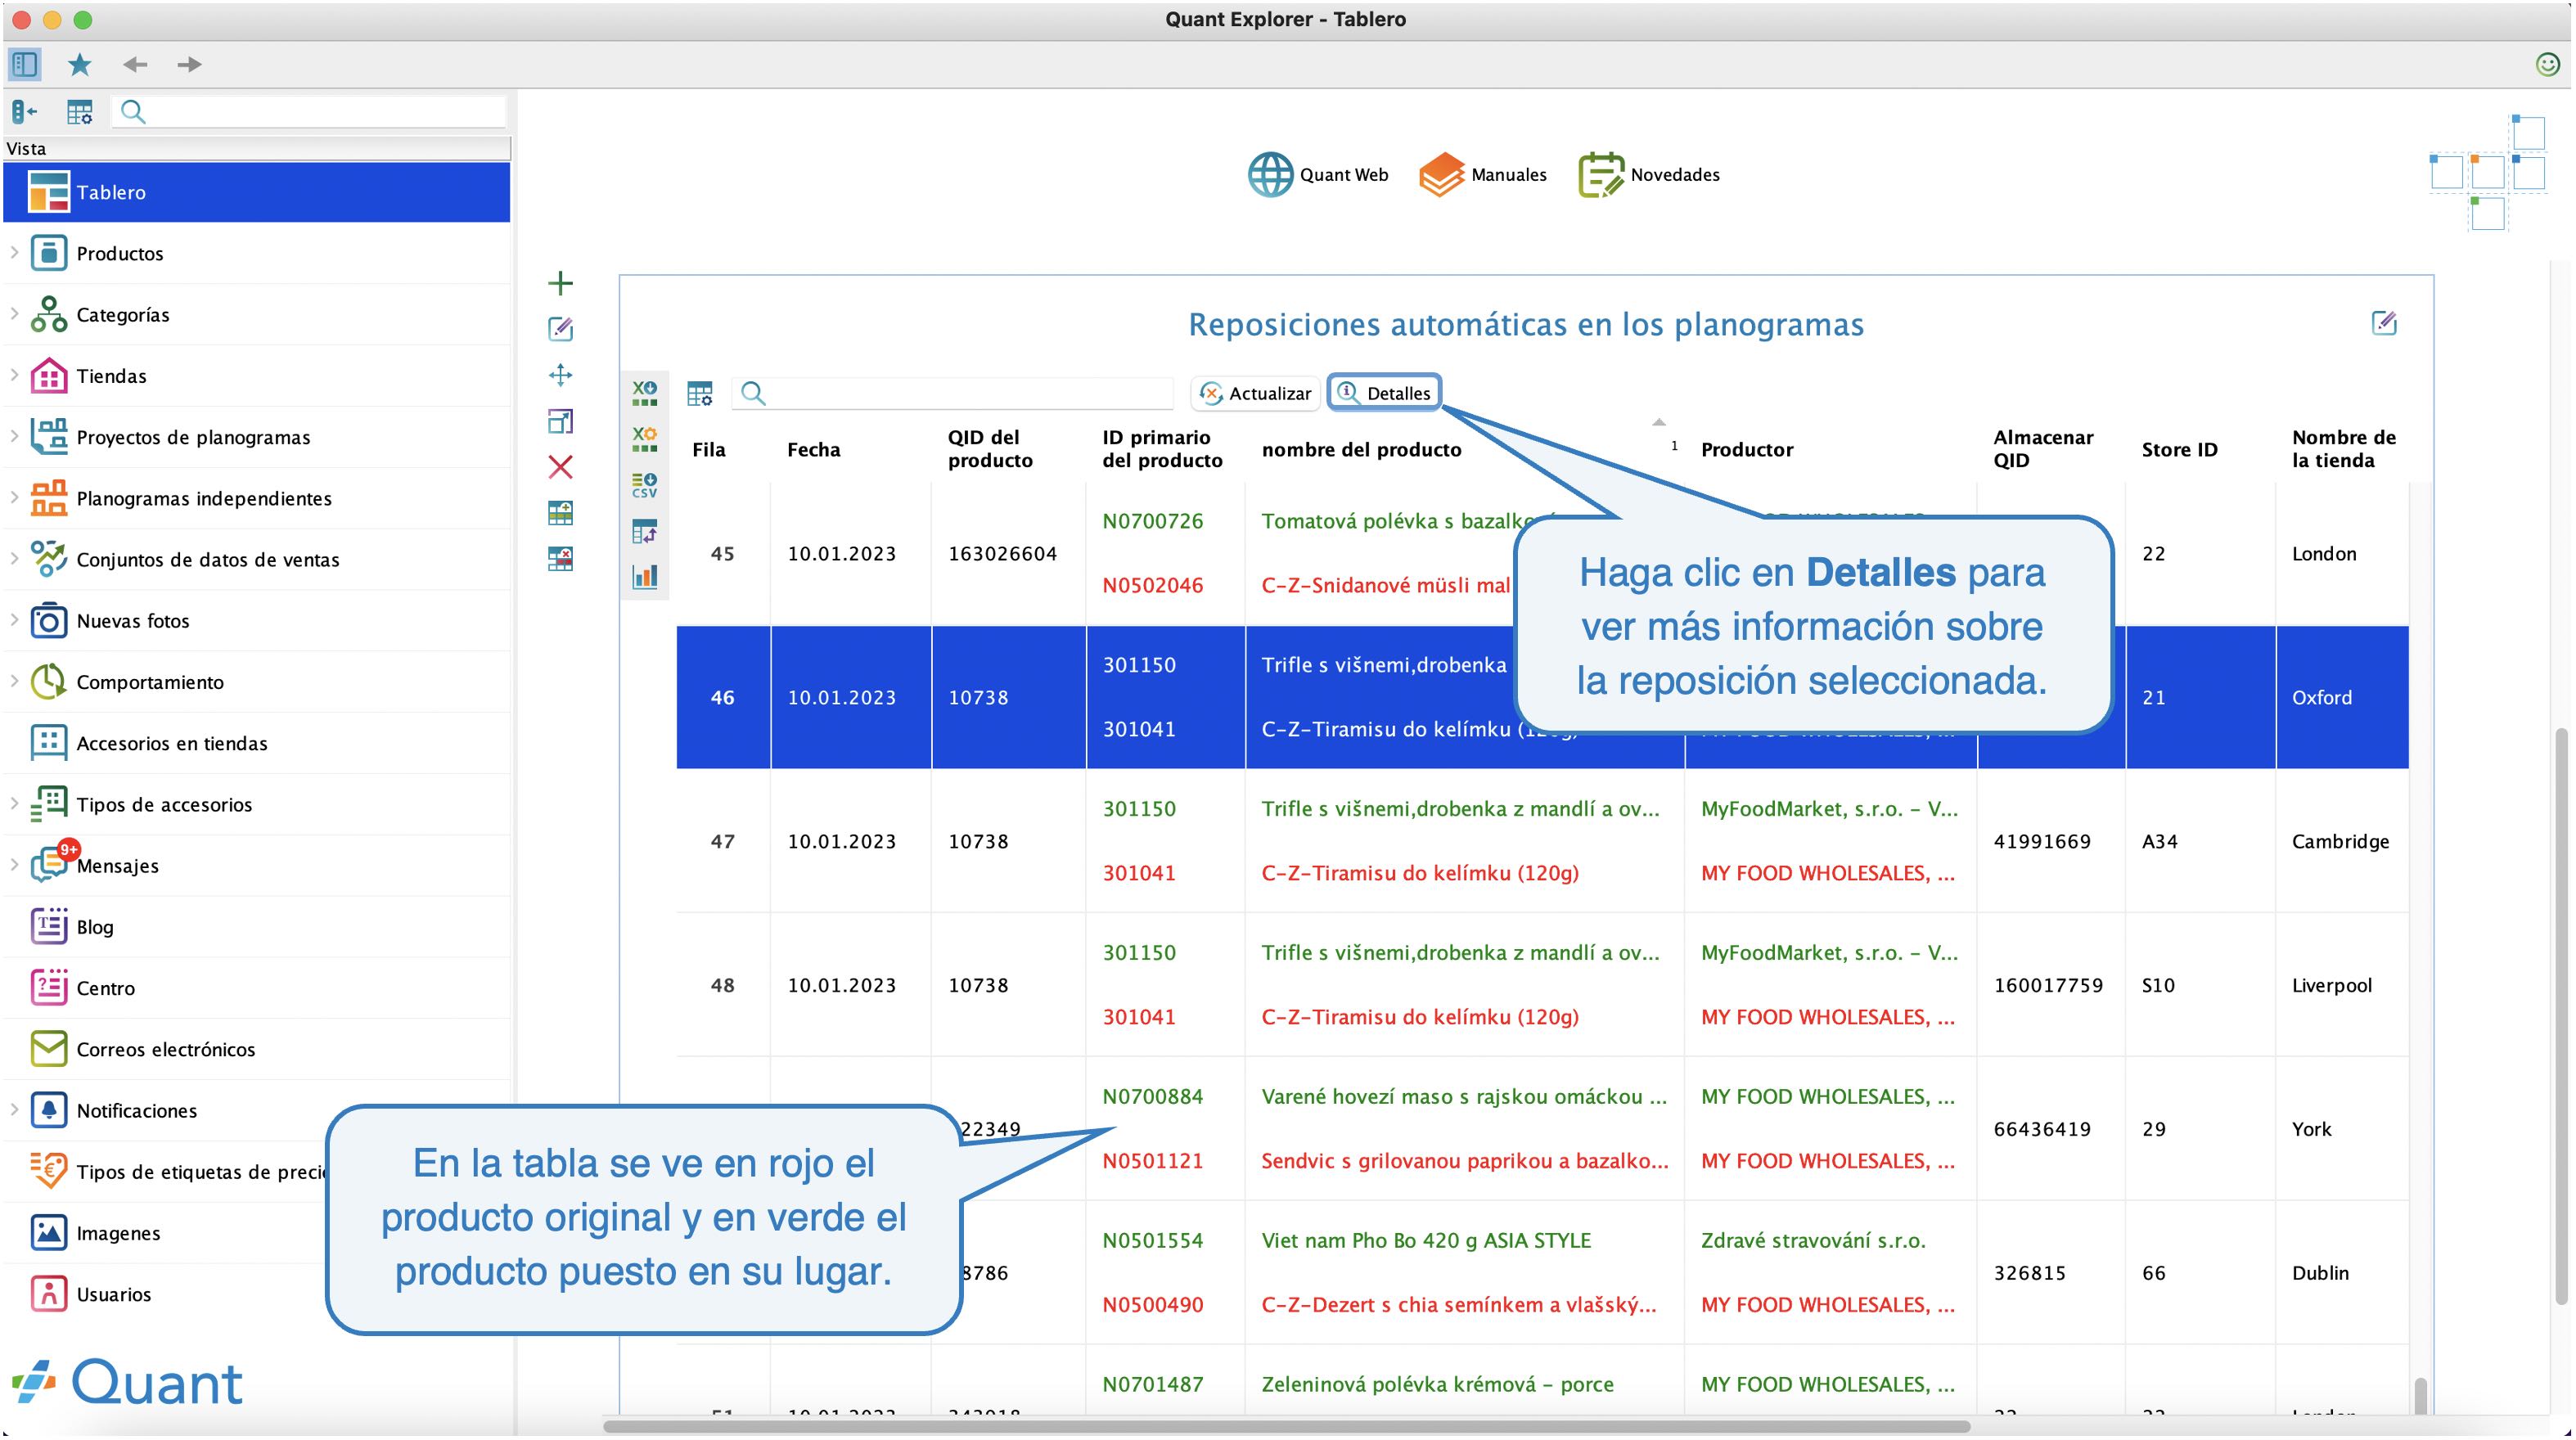This screenshot has height=1440, width=2576.
Task: Select the Liverpool store cell
Action: 2340,985
